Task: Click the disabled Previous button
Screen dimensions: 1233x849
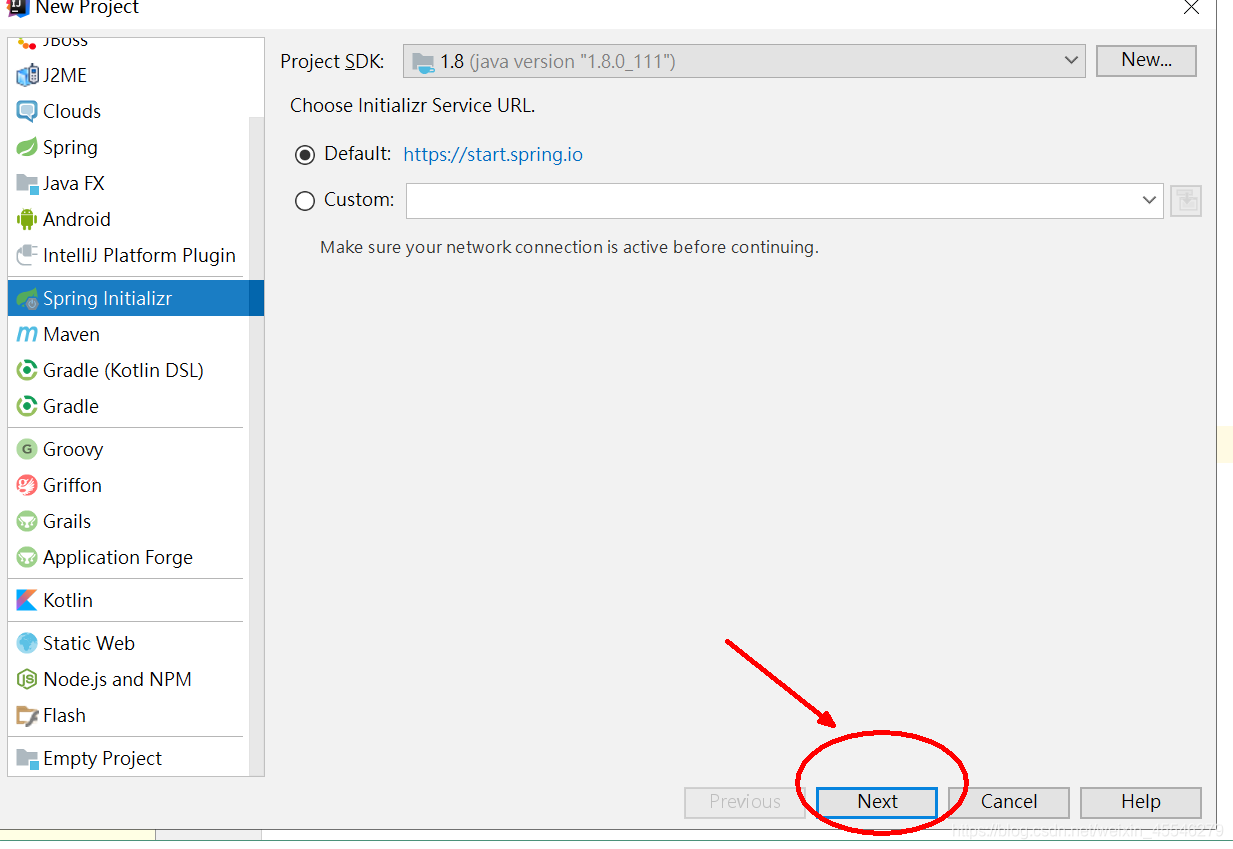Action: point(745,802)
